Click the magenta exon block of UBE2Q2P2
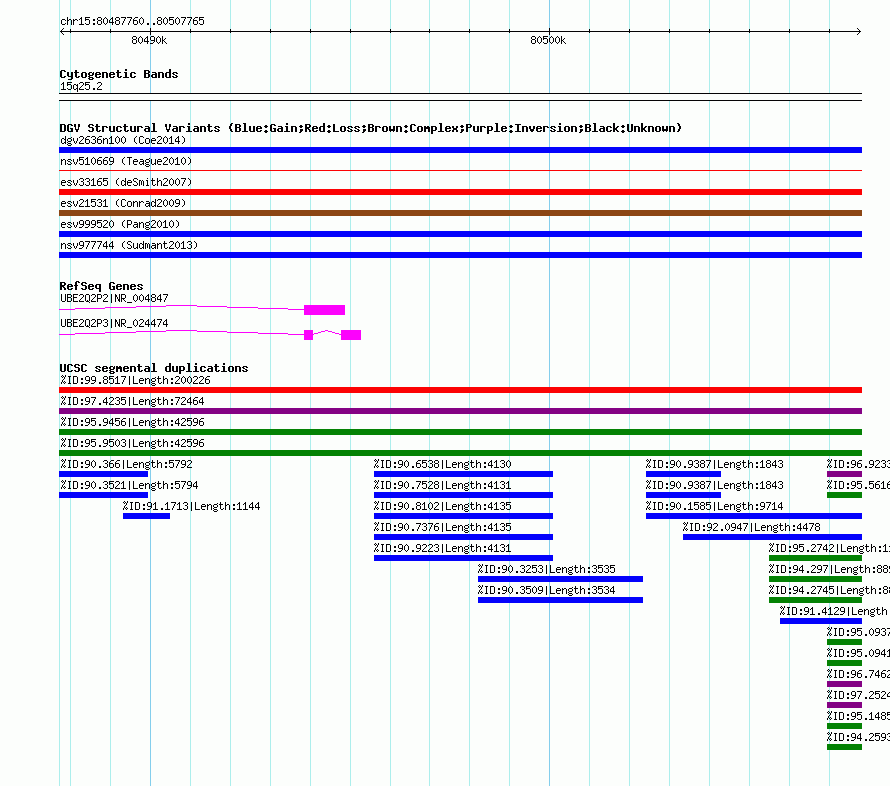Screen dimensions: 890x786 324,310
